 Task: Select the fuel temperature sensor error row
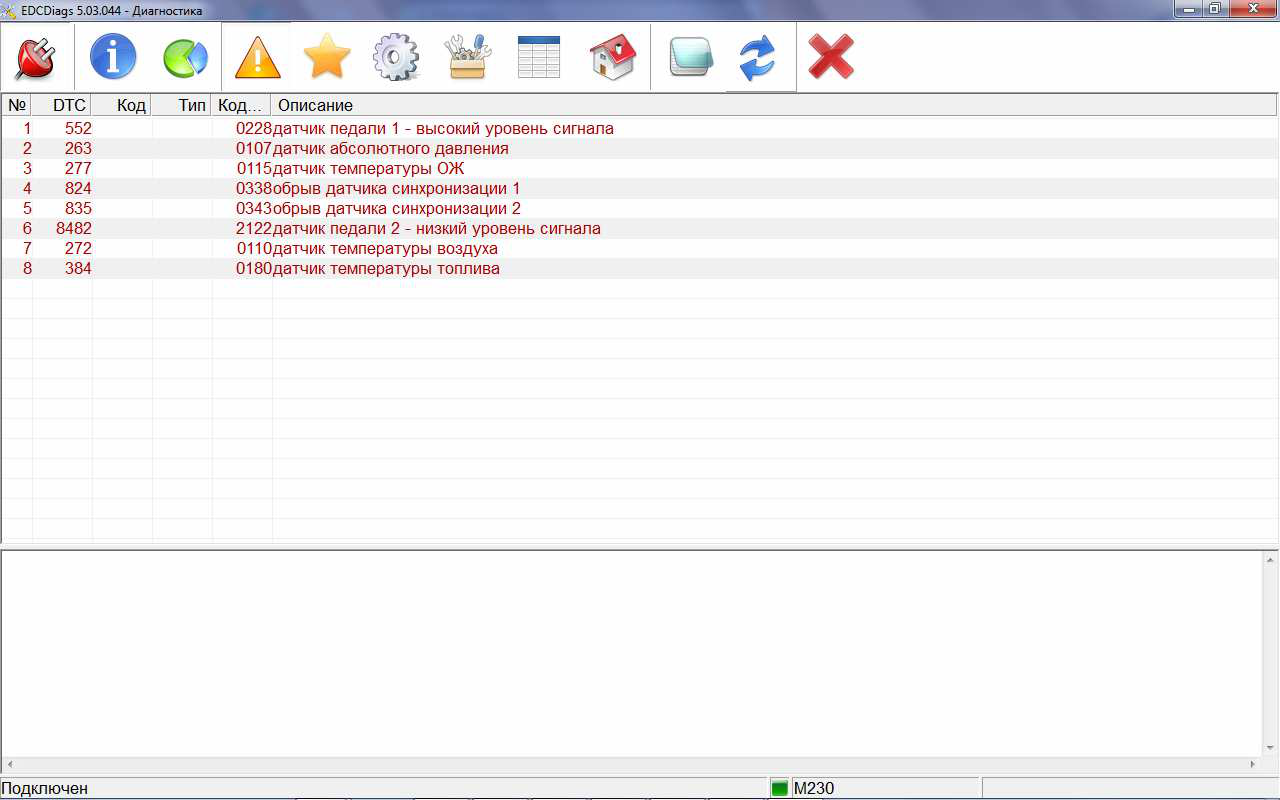386,269
